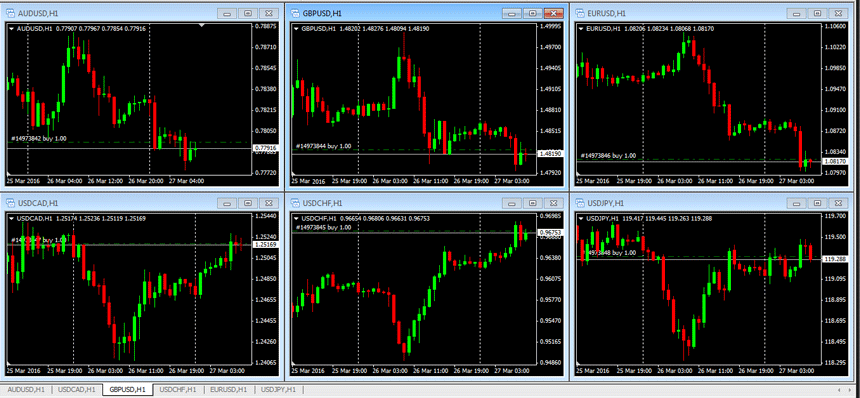This screenshot has height=398, width=860.
Task: Click the USDJPY,H1 chart window icon
Action: tap(579, 203)
